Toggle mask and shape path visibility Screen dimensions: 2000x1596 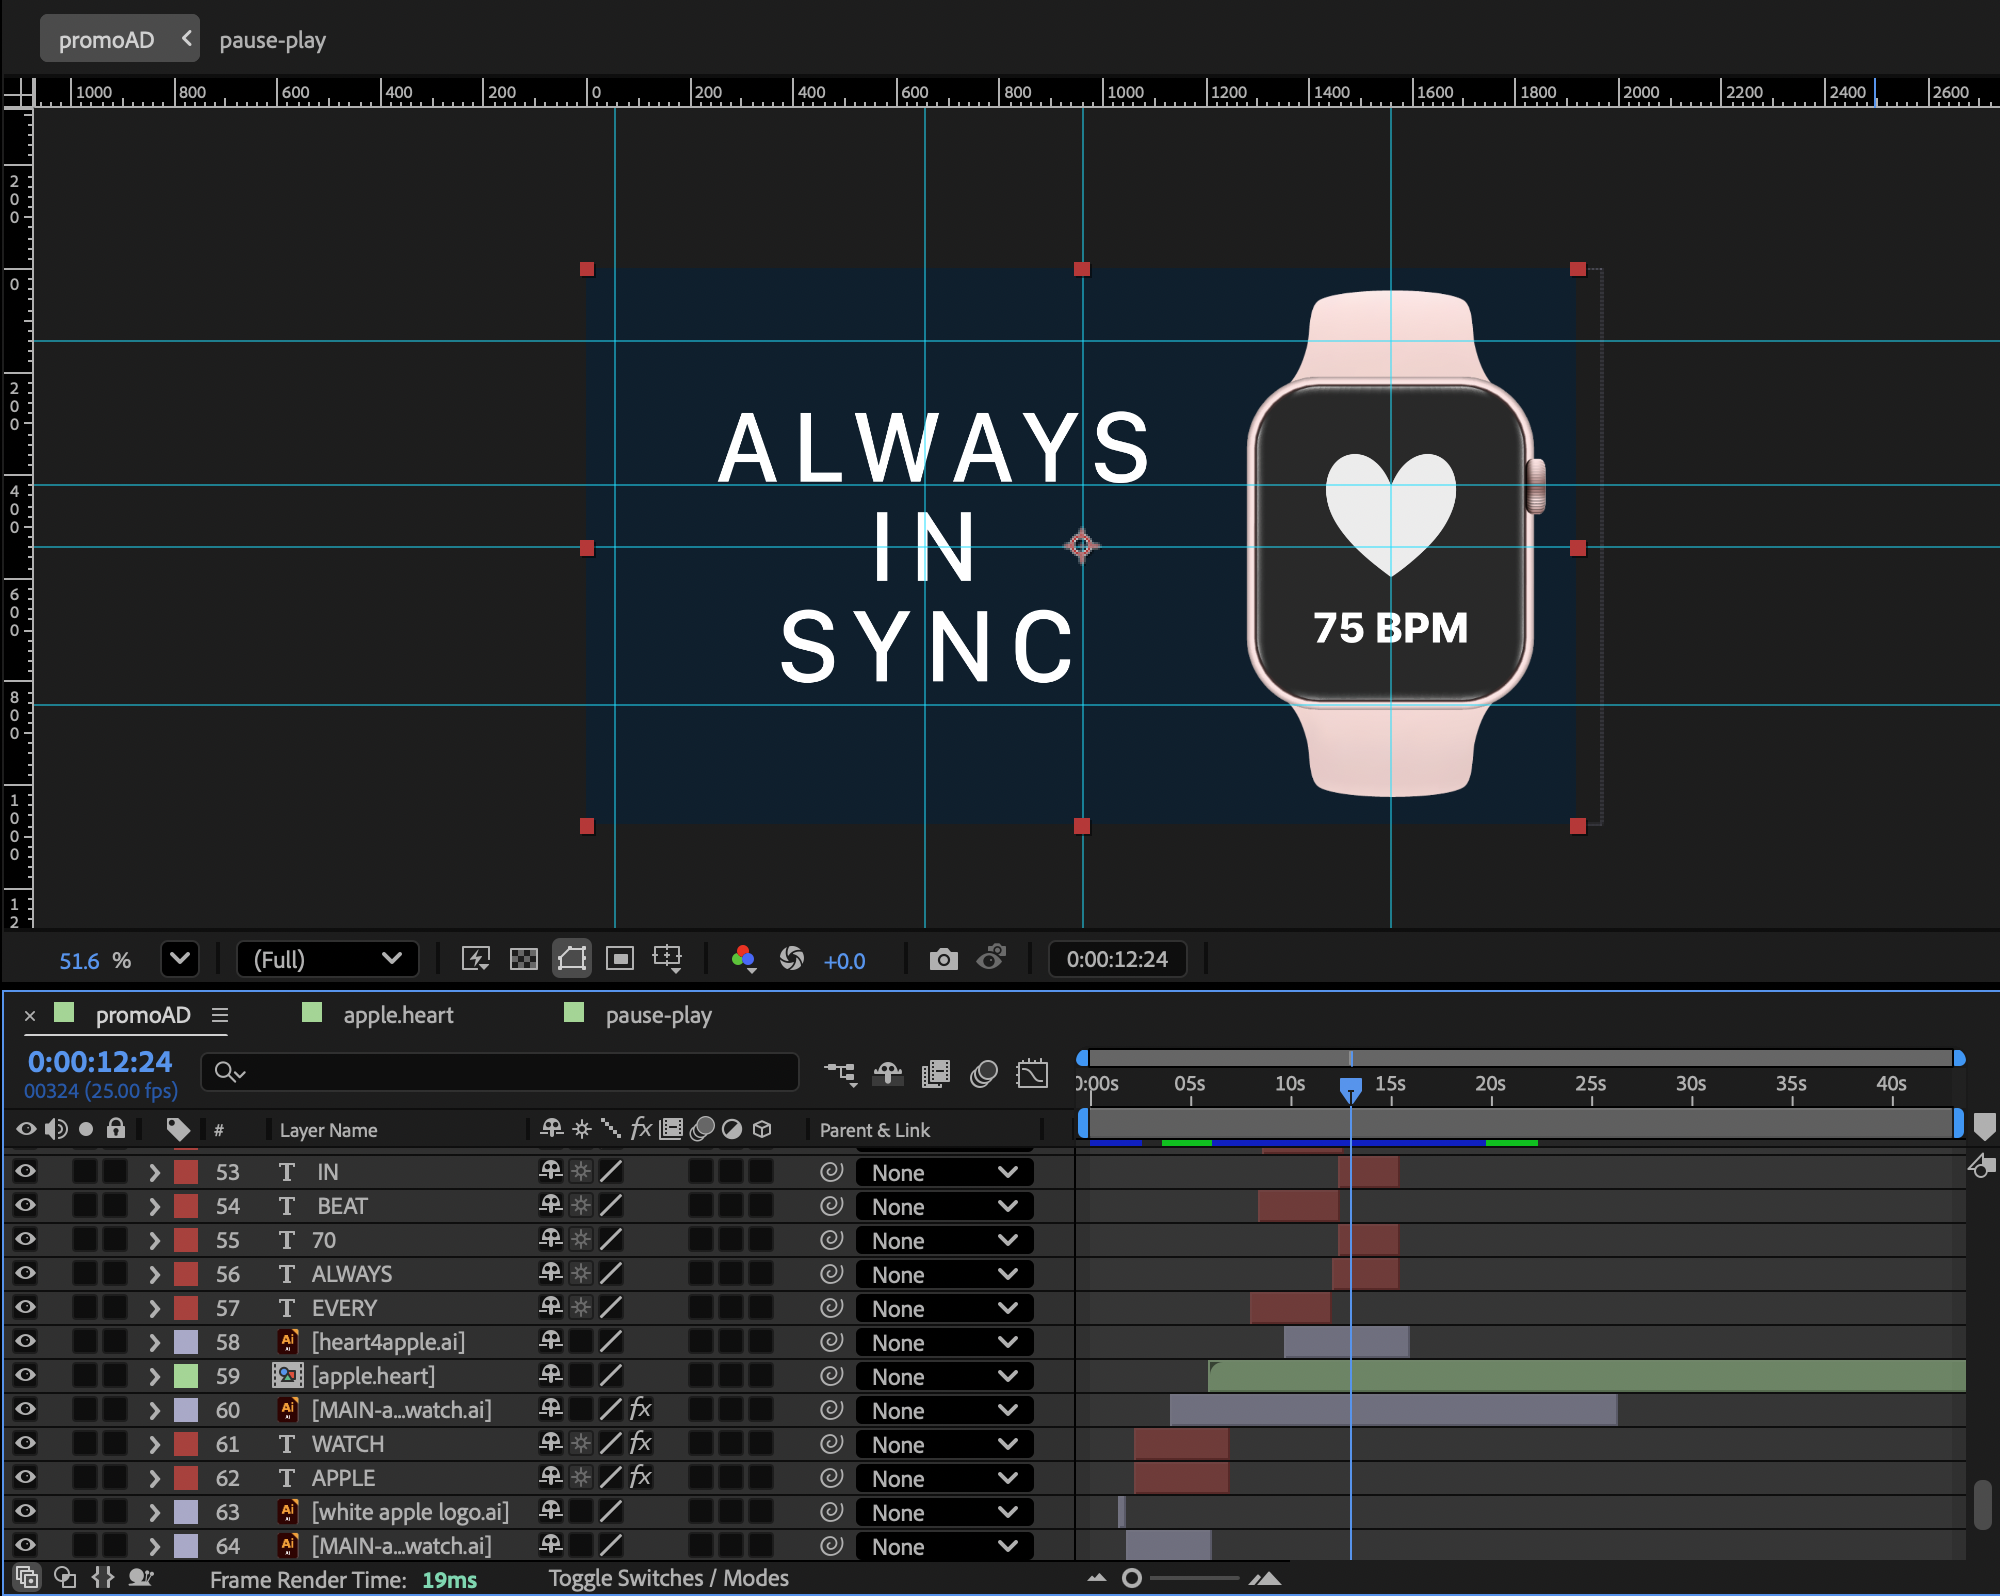[572, 960]
